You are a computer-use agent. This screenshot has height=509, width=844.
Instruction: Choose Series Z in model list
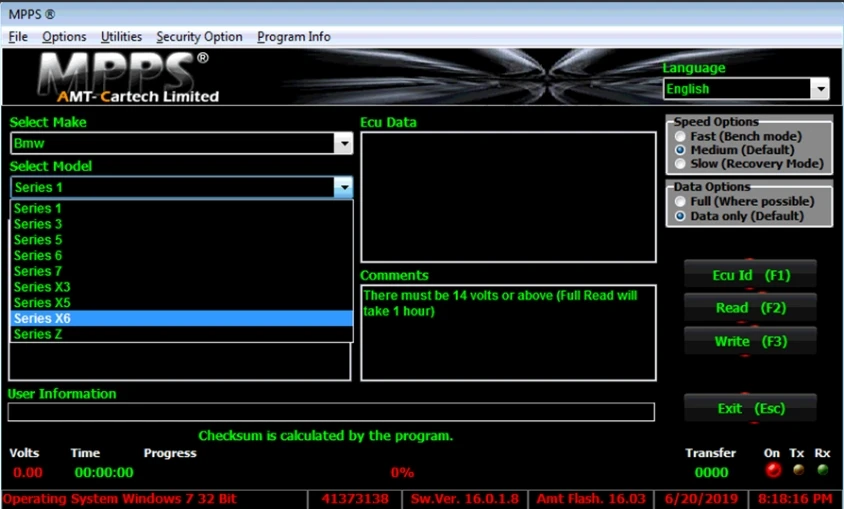tap(181, 334)
